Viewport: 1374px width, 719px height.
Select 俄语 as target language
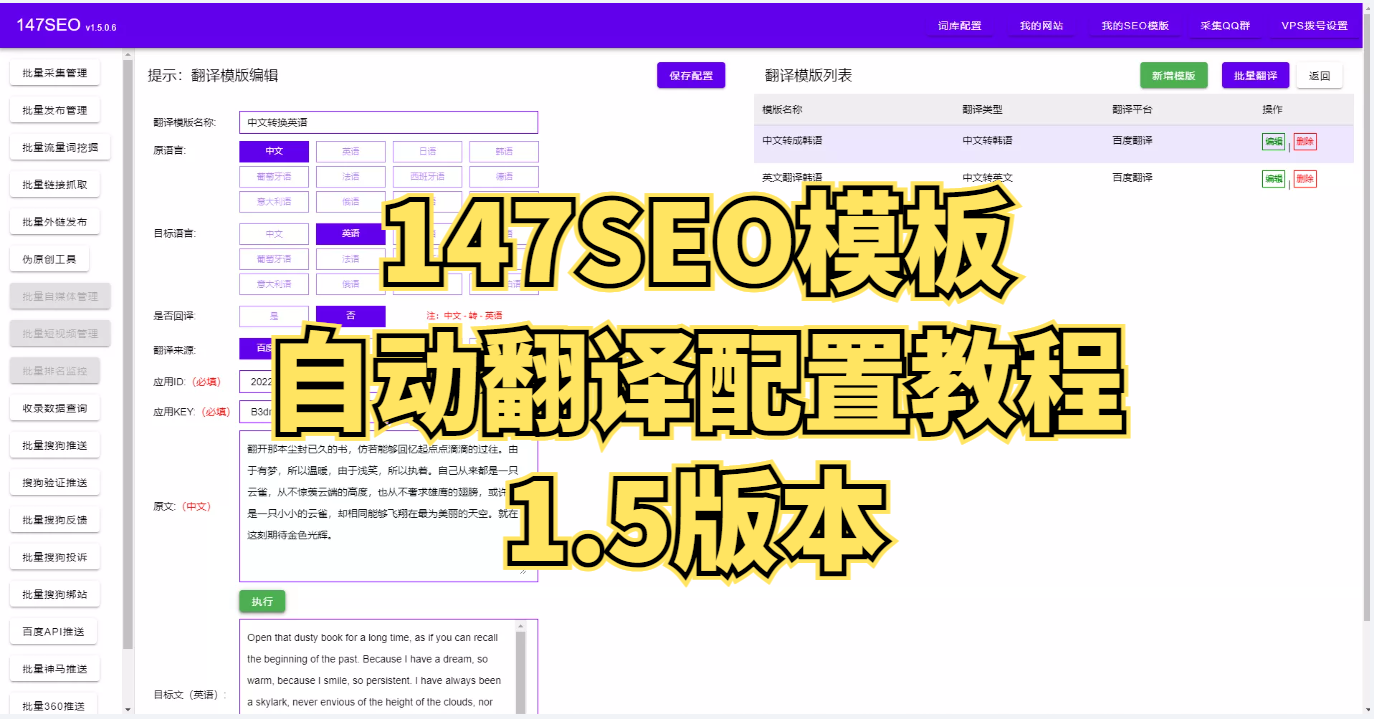point(350,284)
